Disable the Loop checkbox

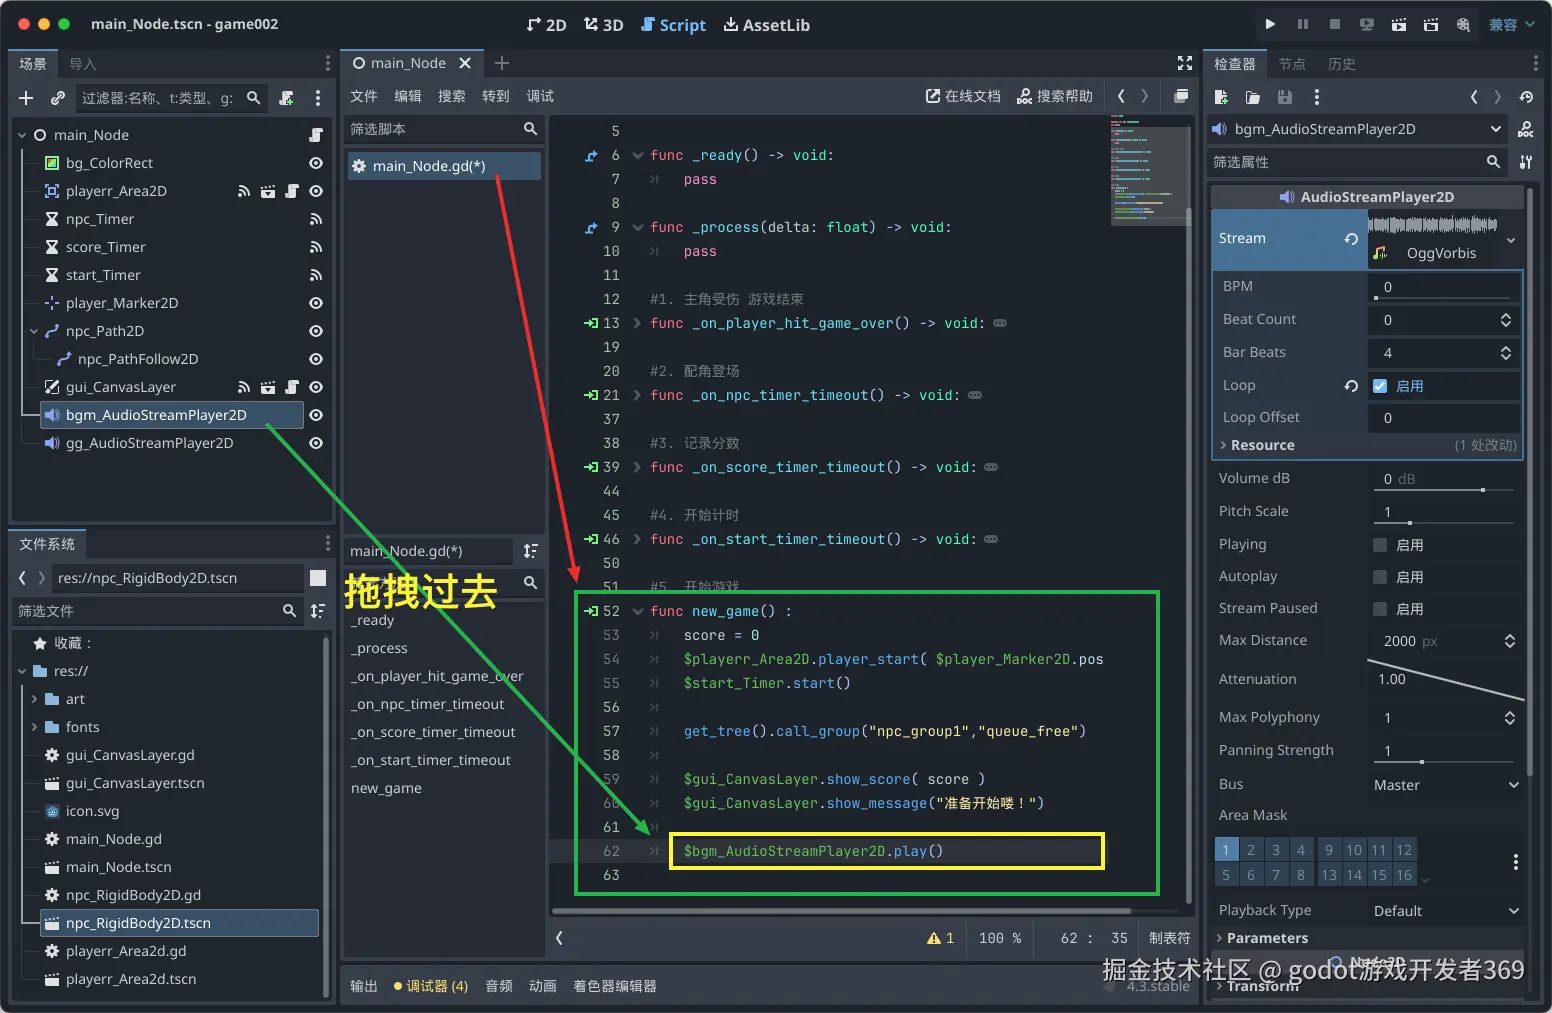click(1380, 386)
